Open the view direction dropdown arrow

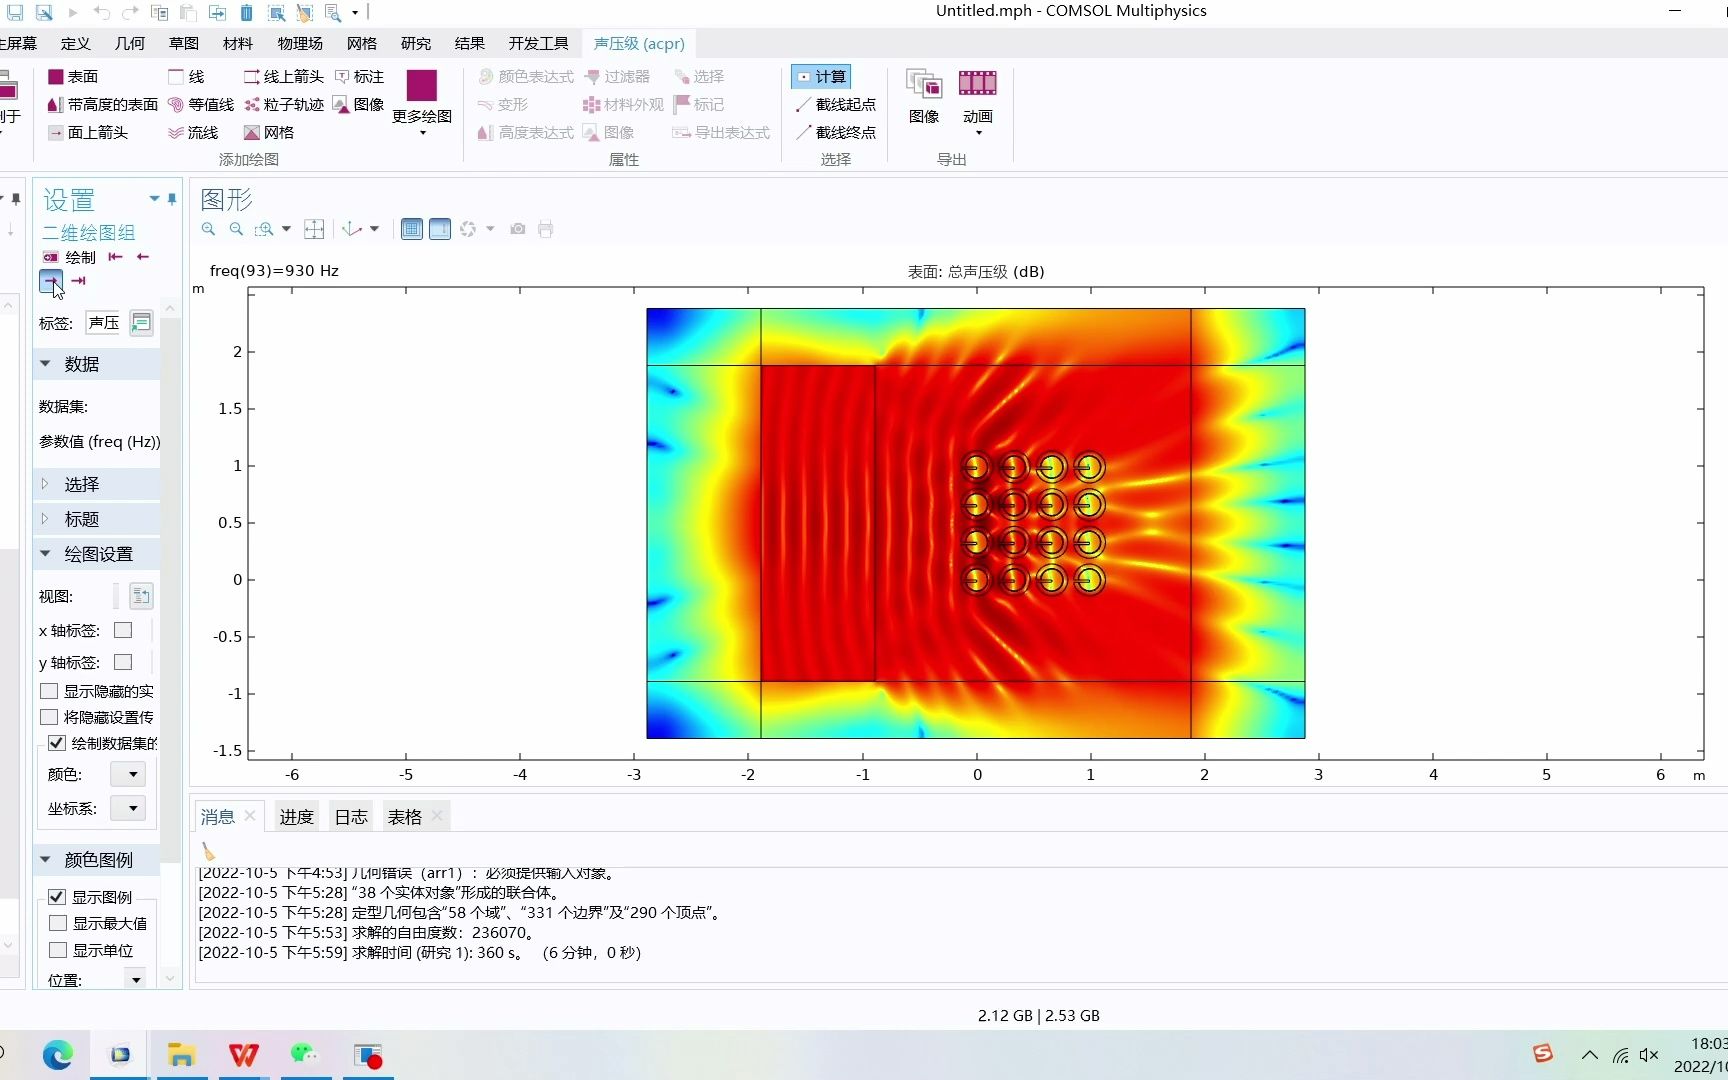click(374, 229)
